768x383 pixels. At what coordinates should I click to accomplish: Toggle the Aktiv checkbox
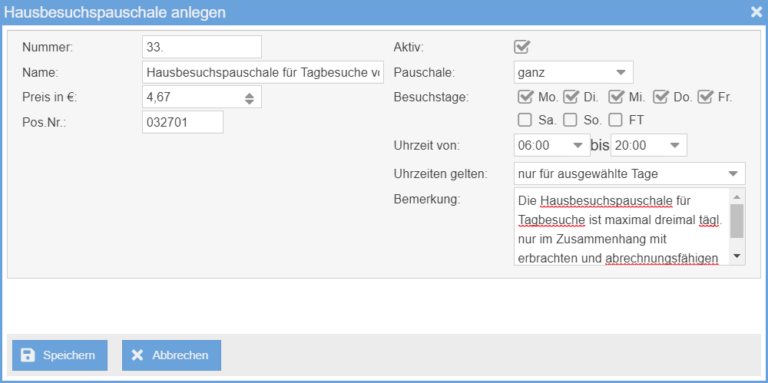(522, 47)
